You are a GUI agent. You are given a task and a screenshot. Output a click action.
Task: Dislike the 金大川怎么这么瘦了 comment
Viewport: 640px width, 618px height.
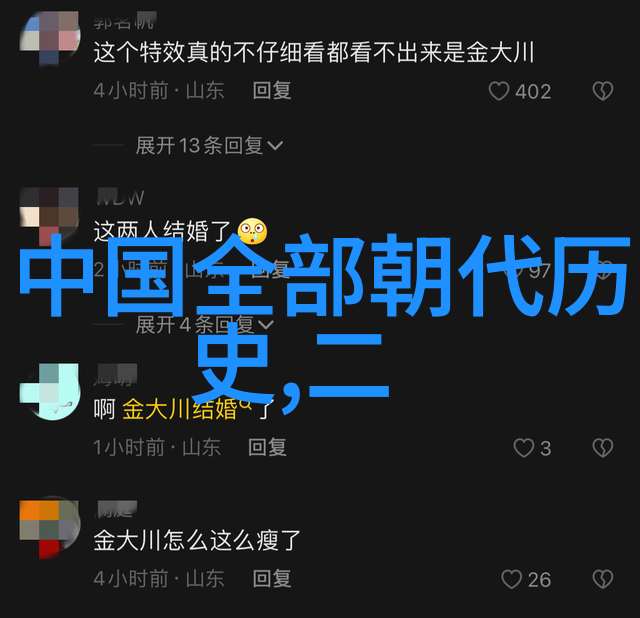coord(602,579)
